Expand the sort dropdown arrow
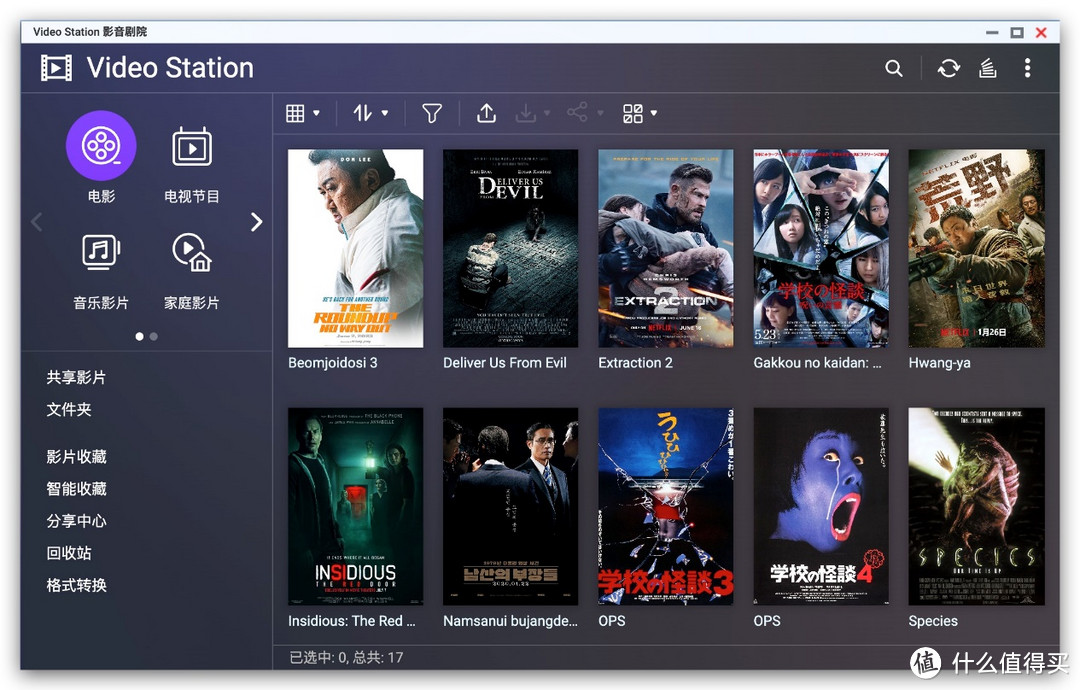 point(385,113)
